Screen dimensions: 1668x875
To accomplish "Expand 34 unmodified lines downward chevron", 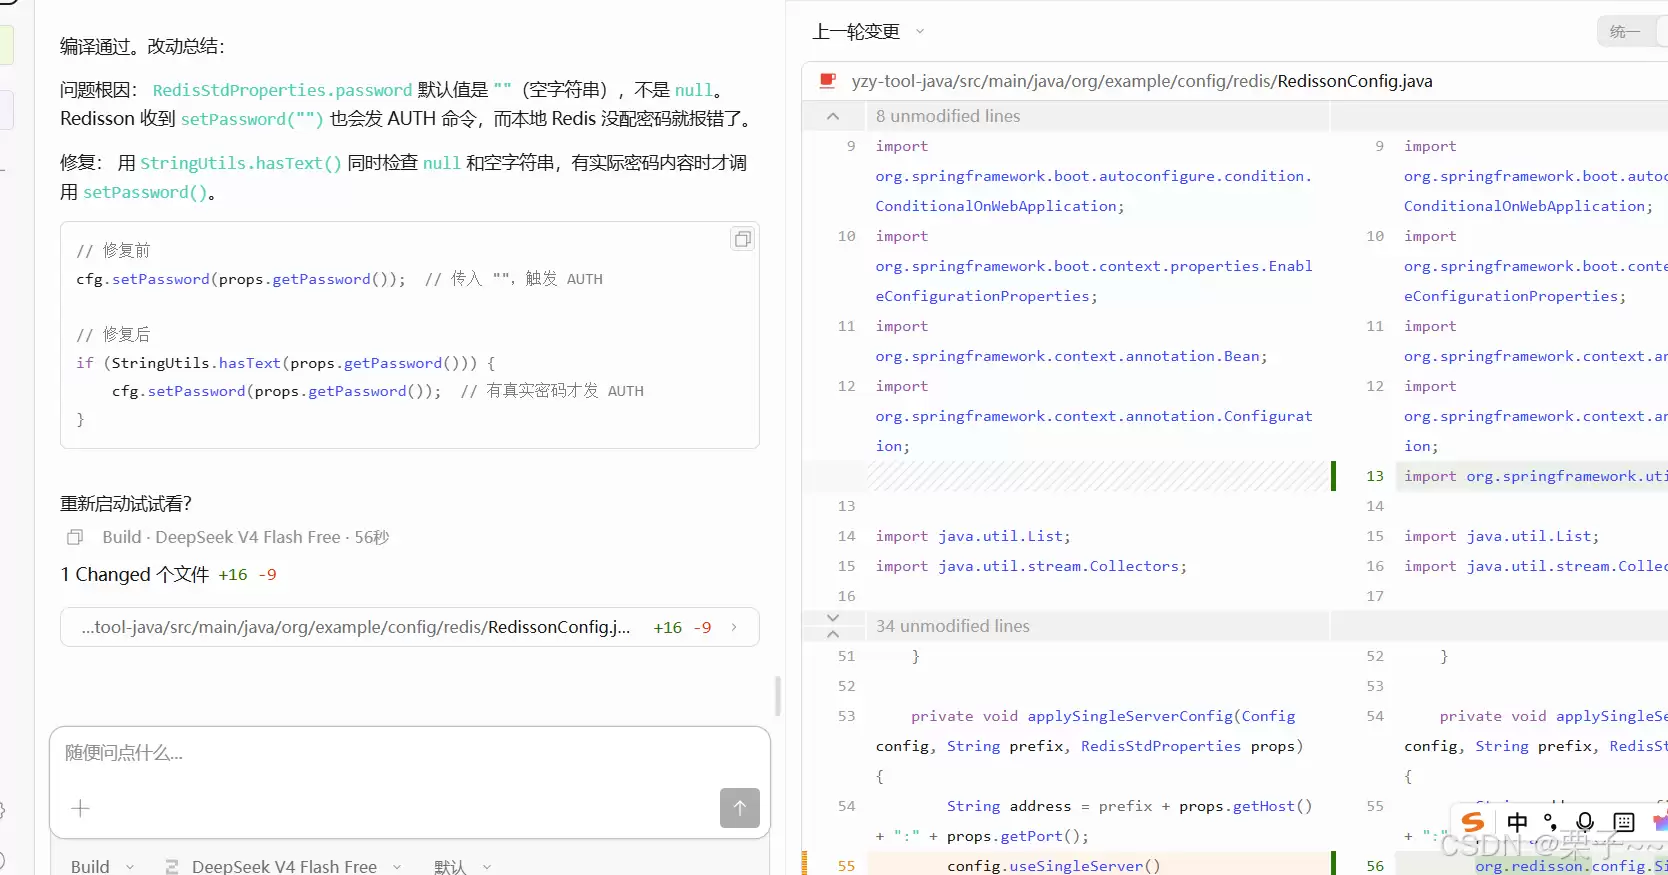I will (833, 618).
